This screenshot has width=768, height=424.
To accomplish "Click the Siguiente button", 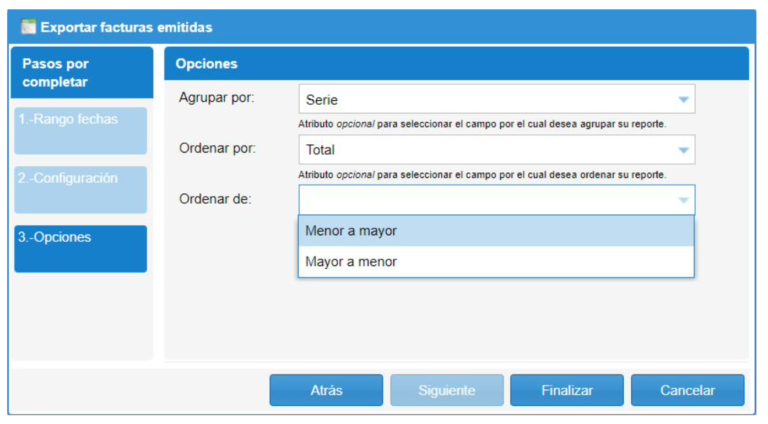I will coord(446,390).
